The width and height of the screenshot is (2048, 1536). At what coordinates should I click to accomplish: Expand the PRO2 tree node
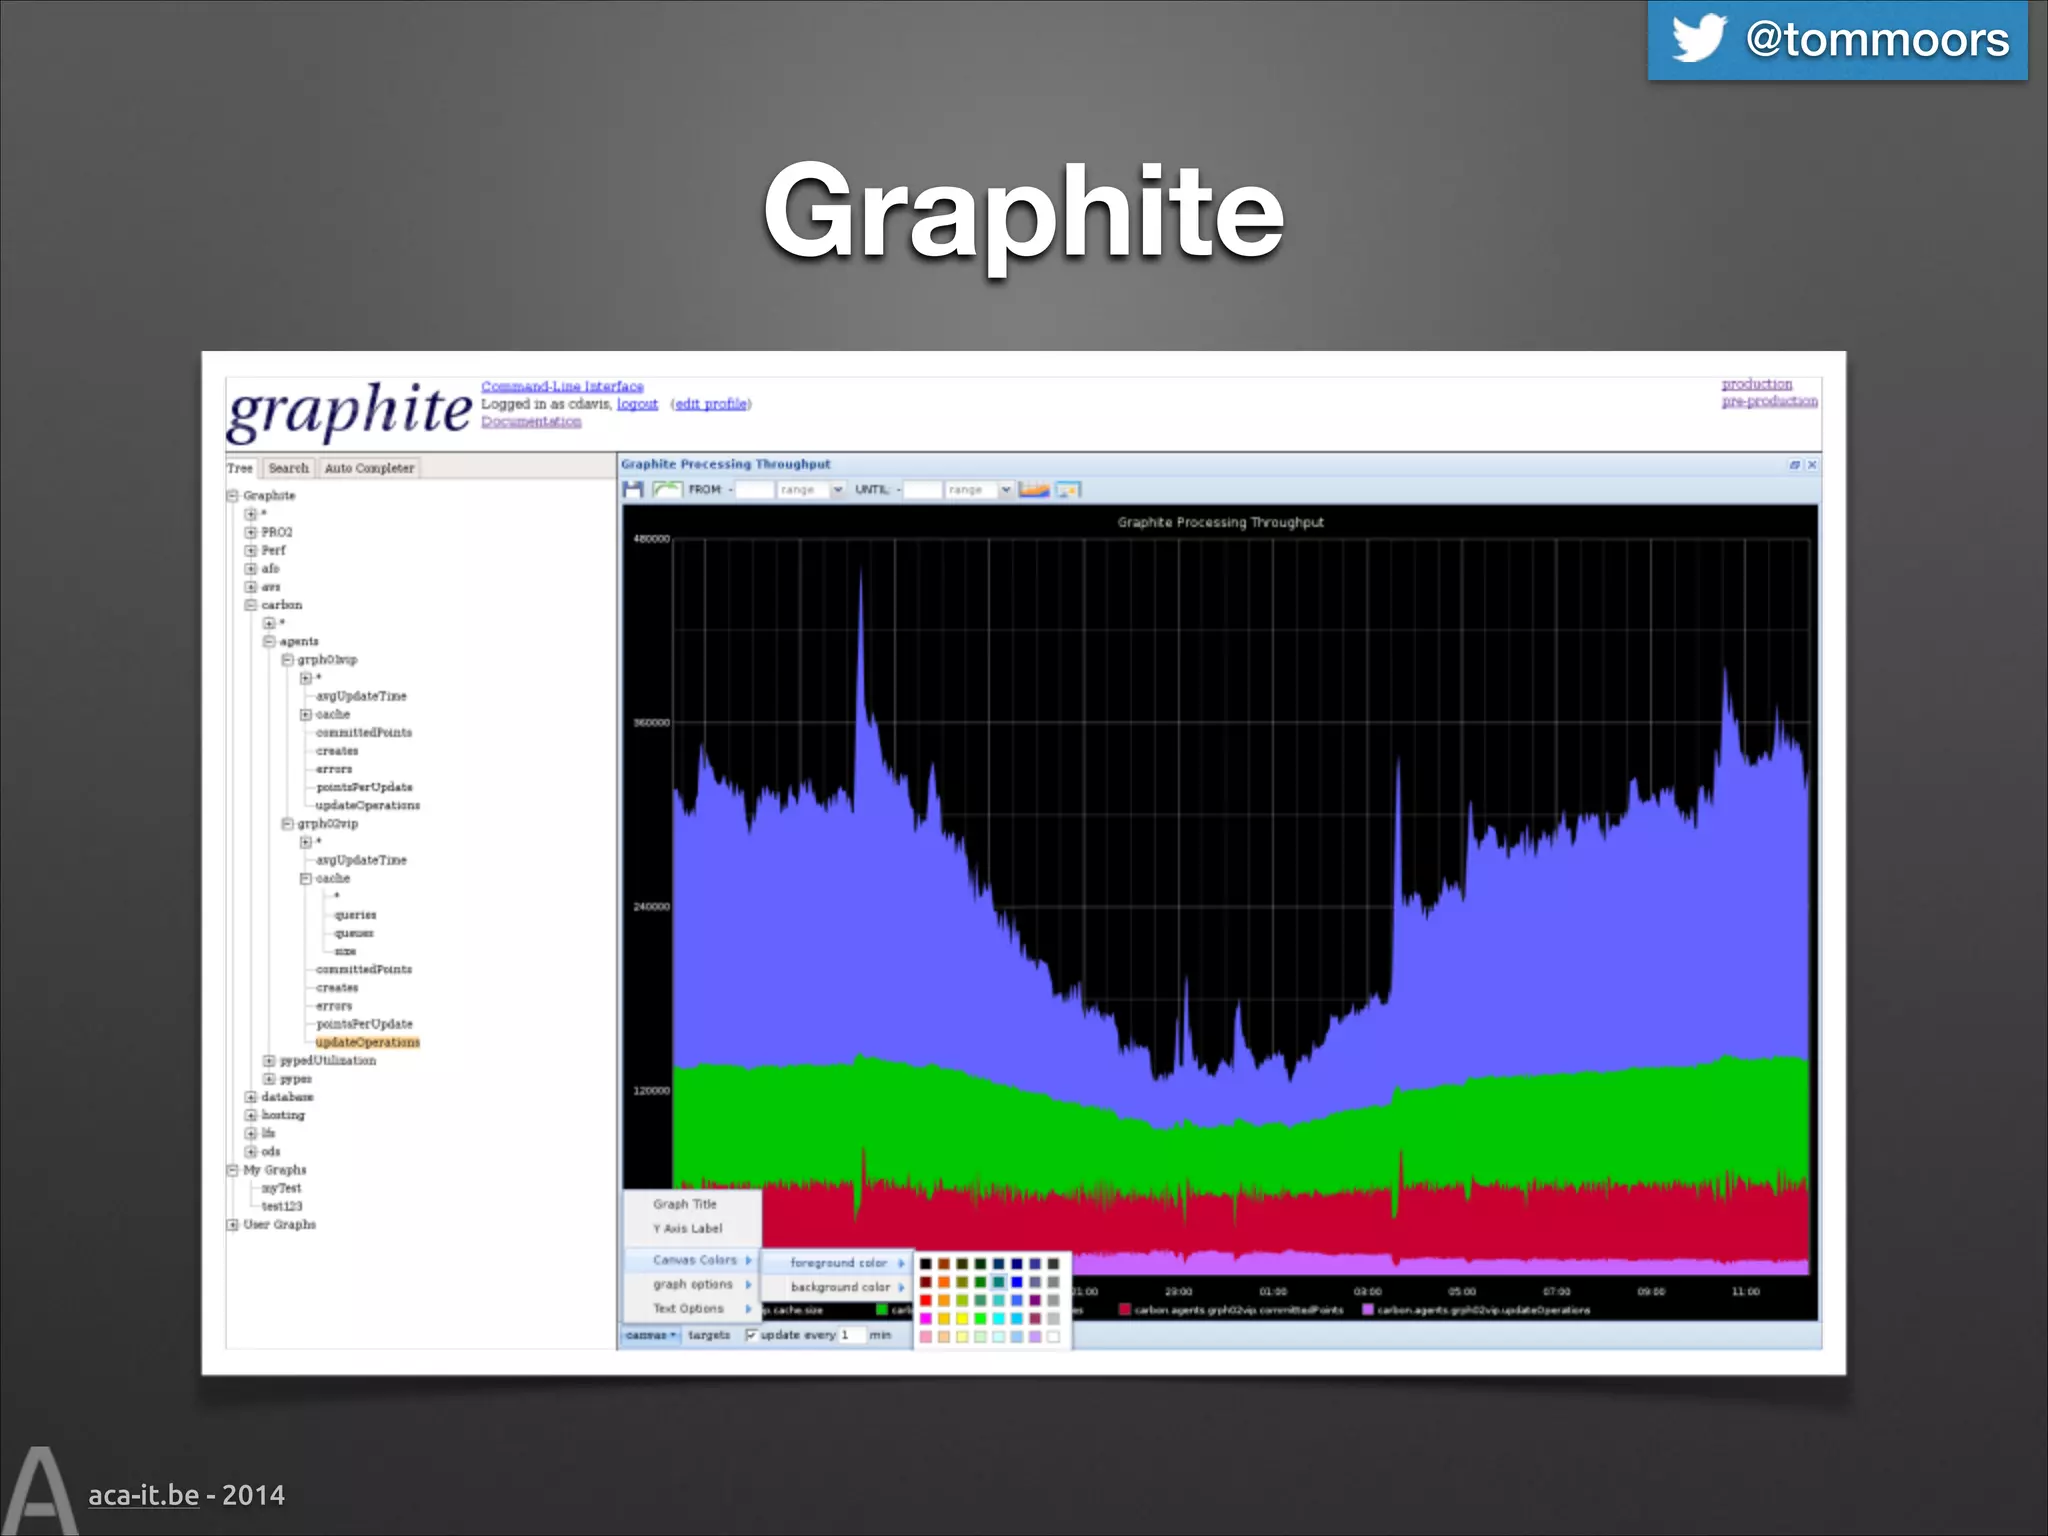(x=251, y=532)
